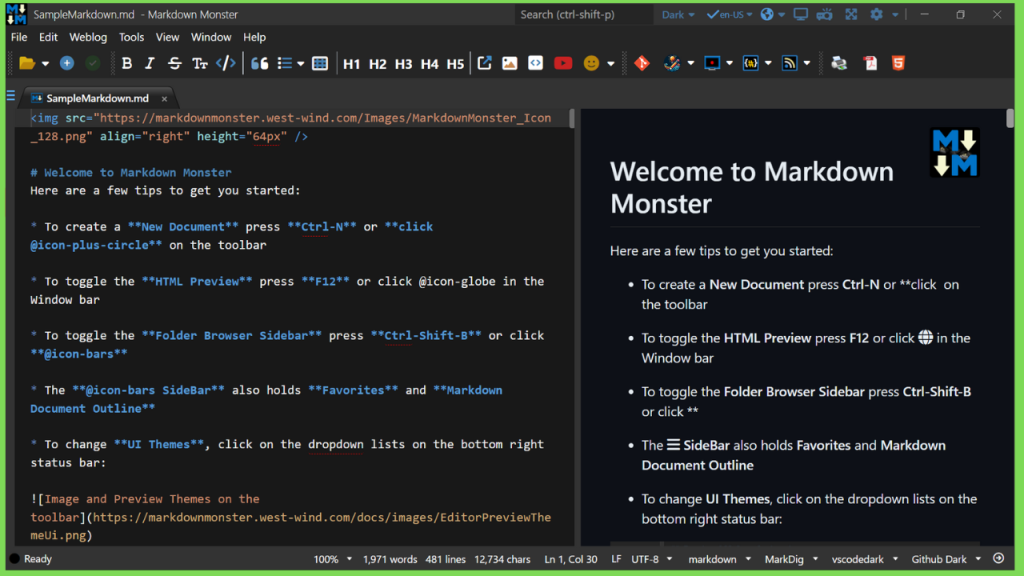The image size is (1024, 576).
Task: Export to PDF using the PDF icon
Action: tap(870, 63)
